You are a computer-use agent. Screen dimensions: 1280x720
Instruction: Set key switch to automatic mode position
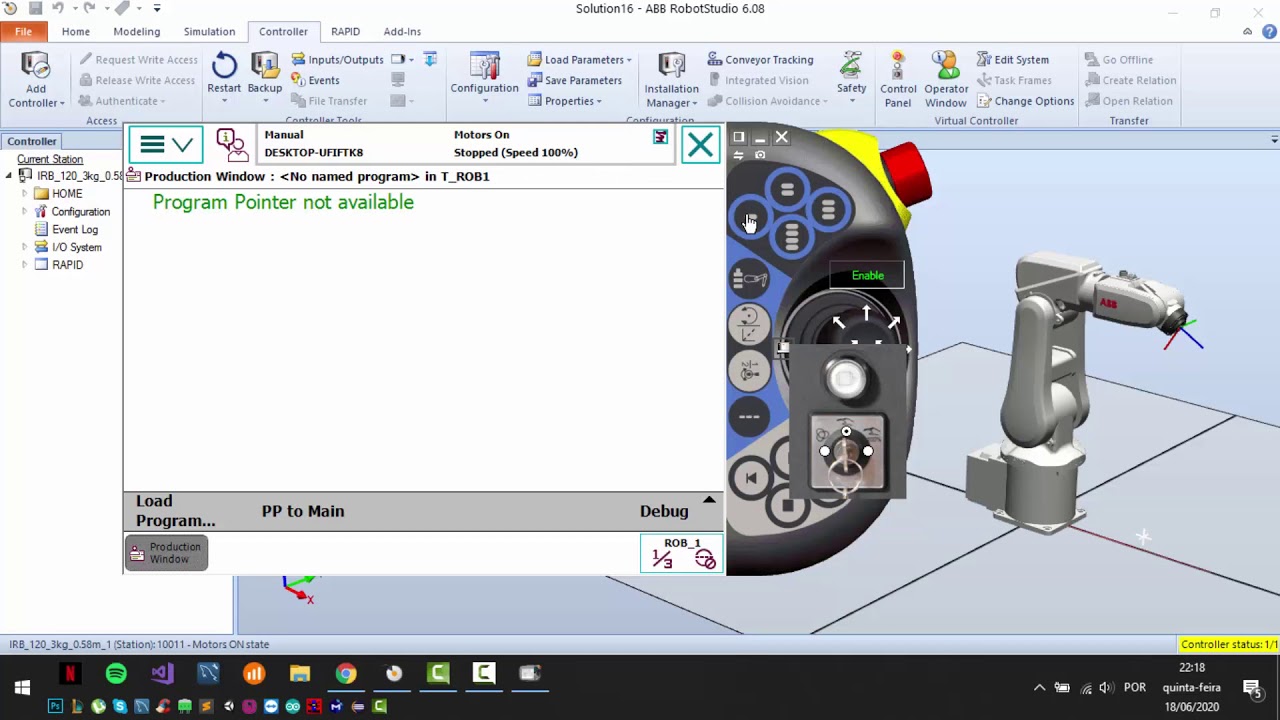[x=824, y=451]
